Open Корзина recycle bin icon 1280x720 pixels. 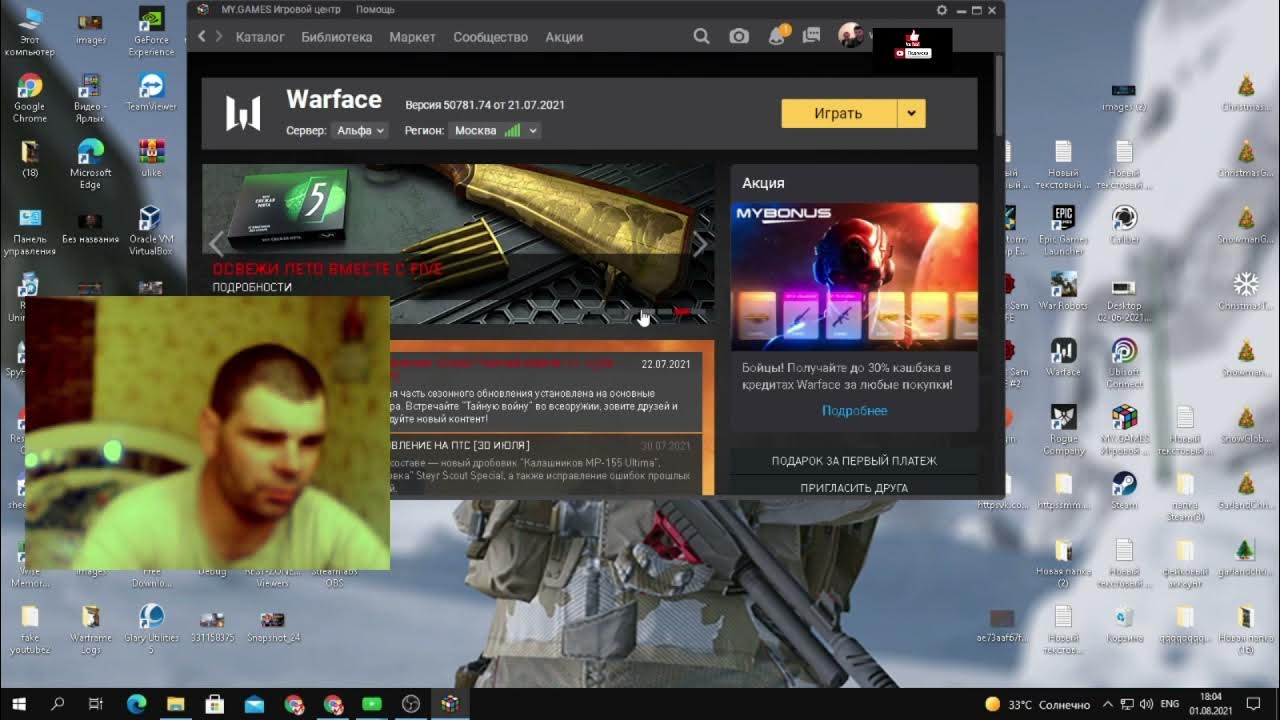[x=1124, y=623]
